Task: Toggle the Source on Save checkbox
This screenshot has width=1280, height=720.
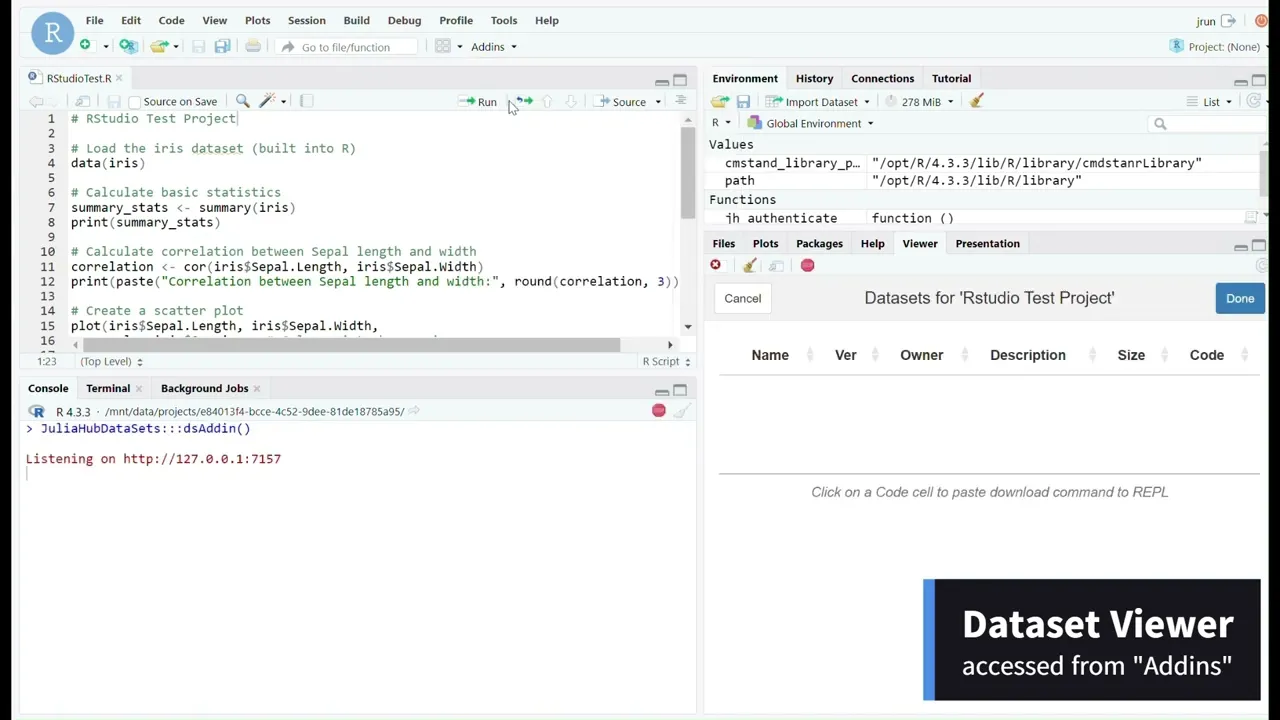Action: click(134, 102)
